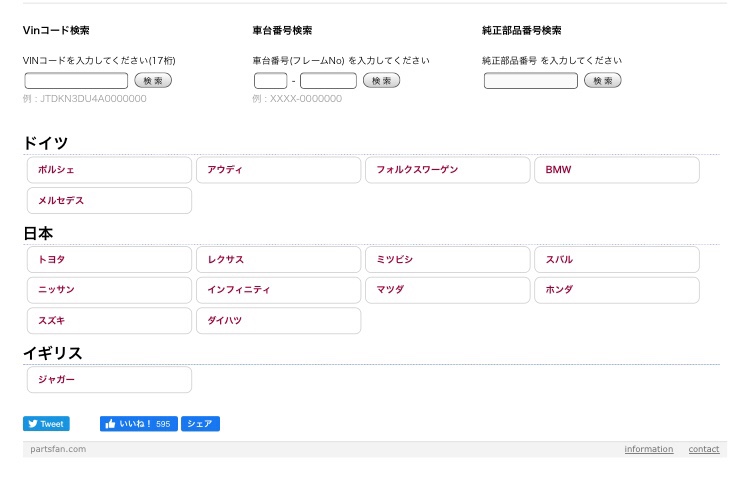The image size is (750, 484).
Task: Choose the ミツビシ brand
Action: 448,260
